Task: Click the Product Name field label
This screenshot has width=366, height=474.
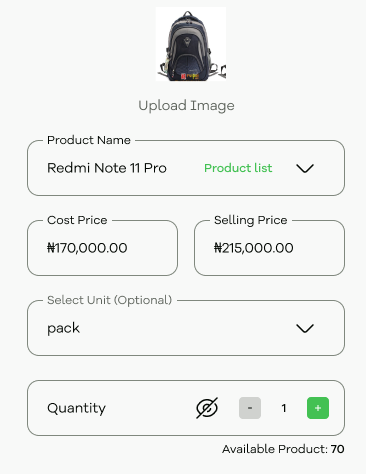Action: pyautogui.click(x=89, y=140)
